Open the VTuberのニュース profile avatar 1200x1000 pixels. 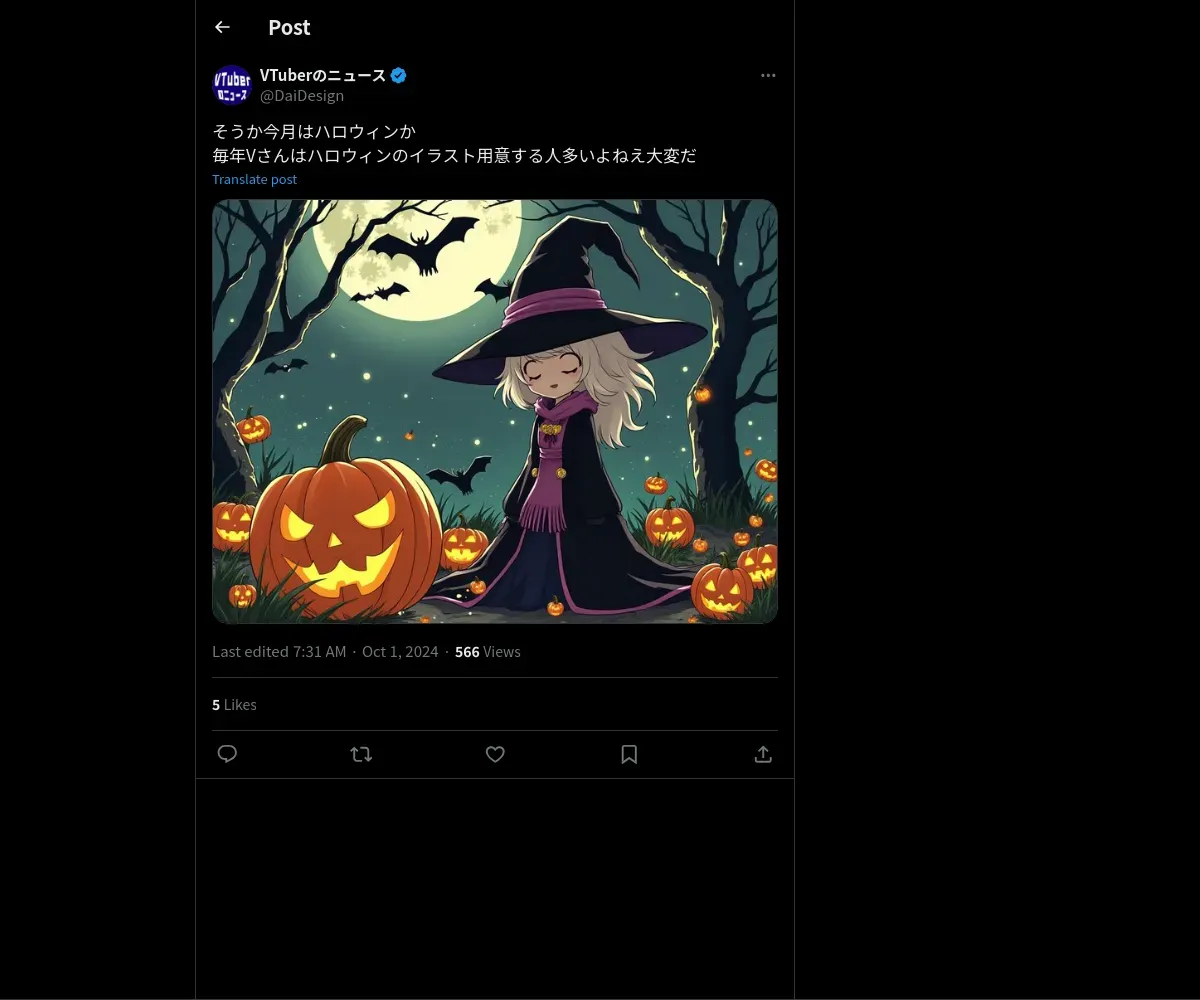click(232, 85)
